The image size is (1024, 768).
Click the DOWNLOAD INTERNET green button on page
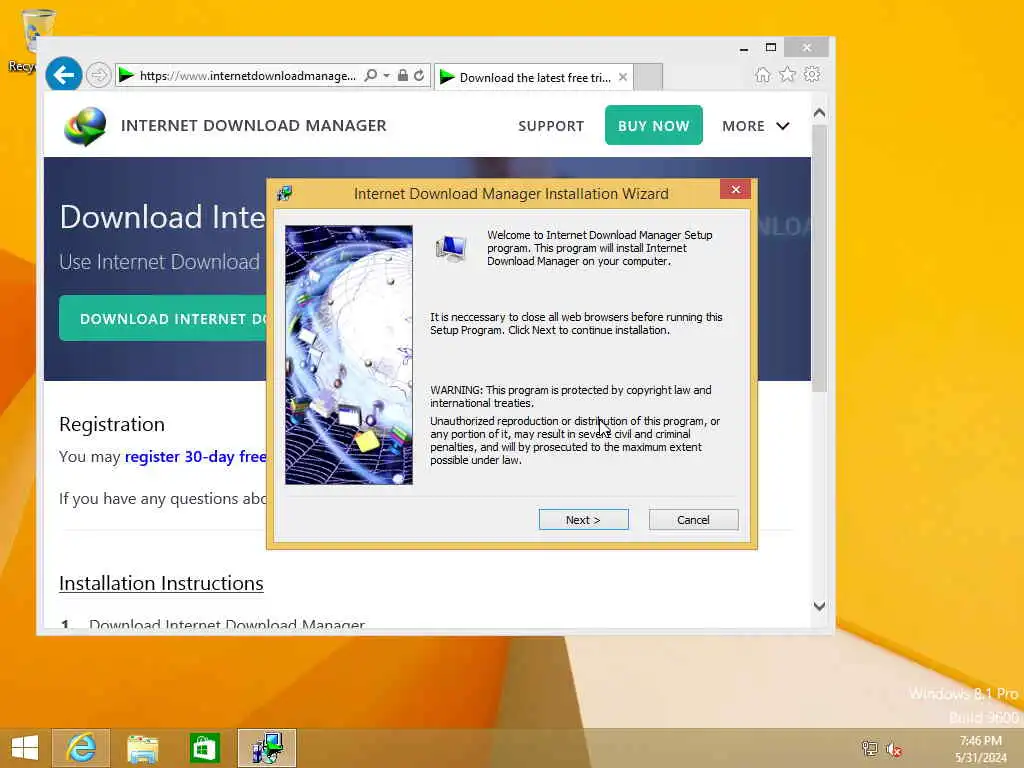(x=163, y=318)
